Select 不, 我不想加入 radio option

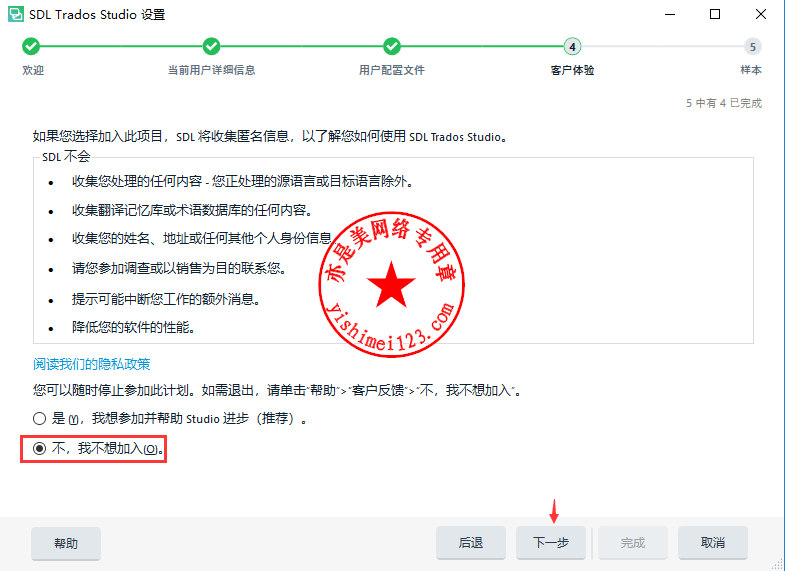click(x=99, y=448)
